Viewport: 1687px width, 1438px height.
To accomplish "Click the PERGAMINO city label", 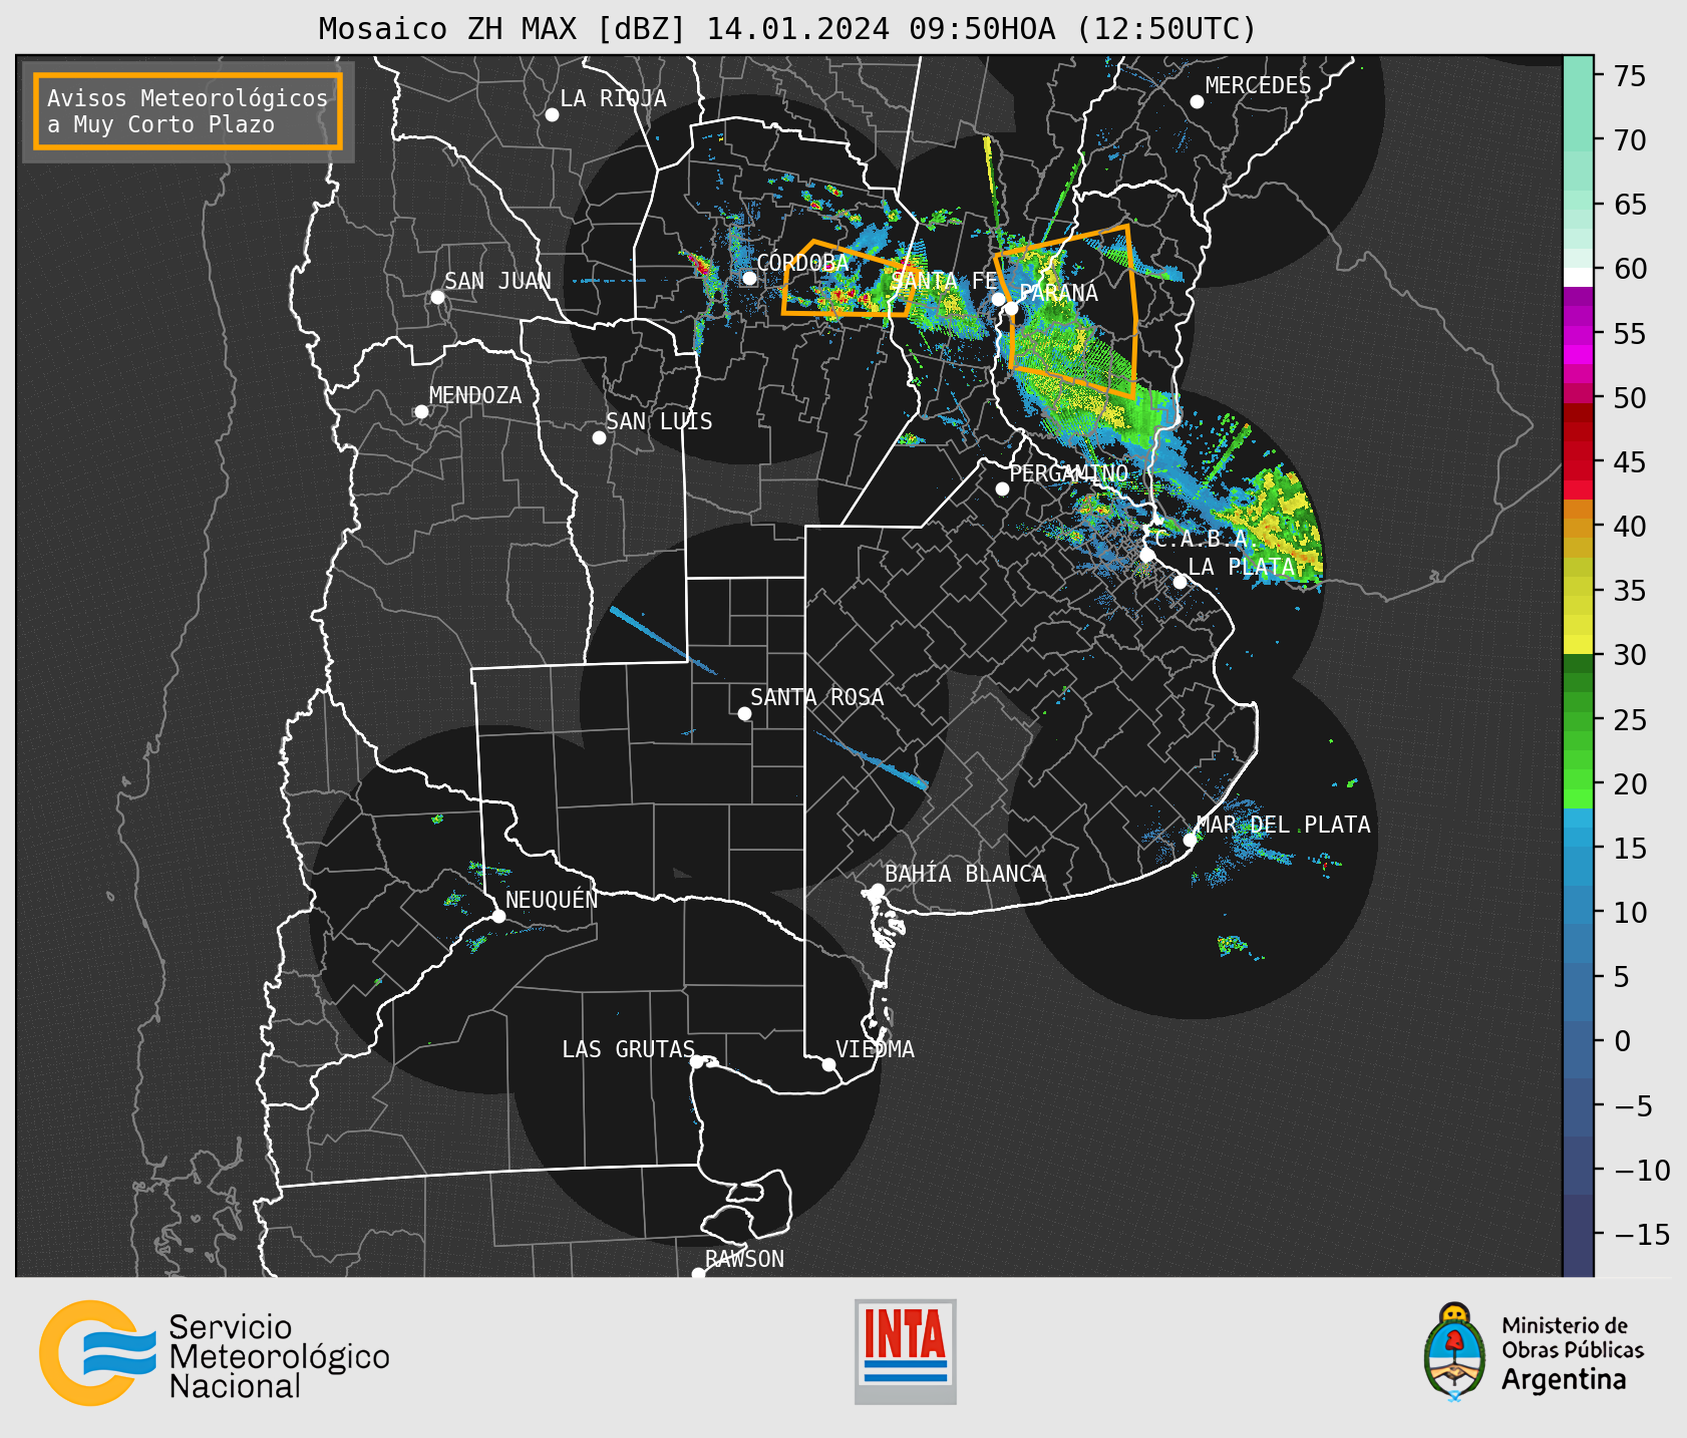I will pyautogui.click(x=1069, y=473).
